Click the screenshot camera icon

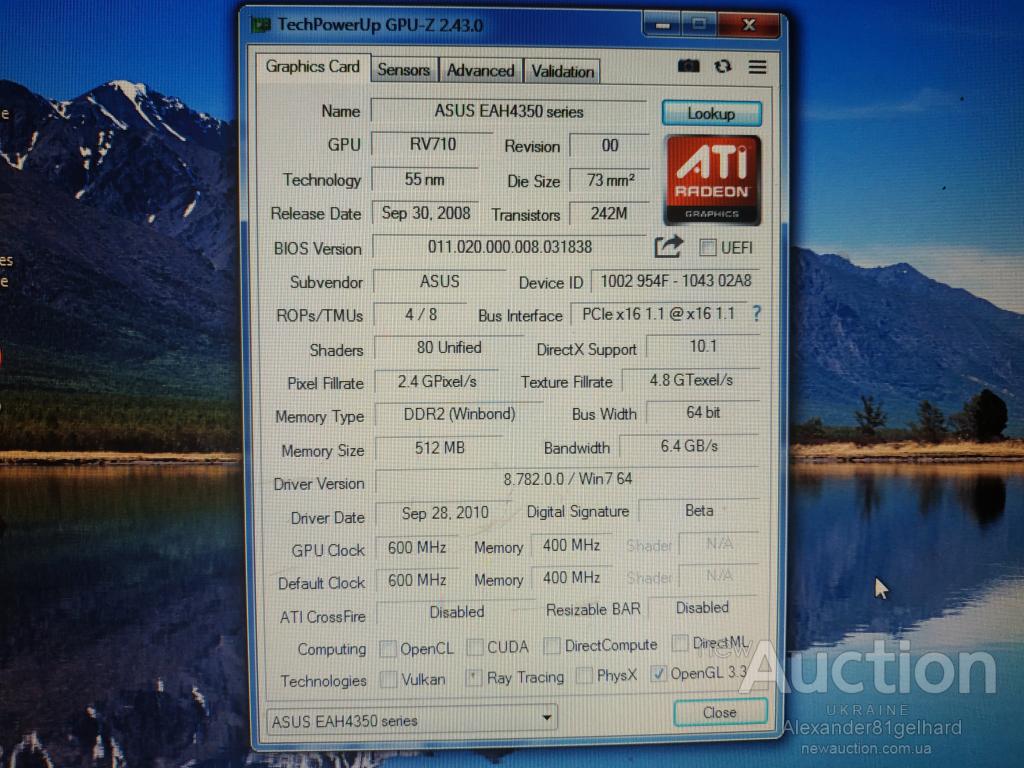coord(688,66)
